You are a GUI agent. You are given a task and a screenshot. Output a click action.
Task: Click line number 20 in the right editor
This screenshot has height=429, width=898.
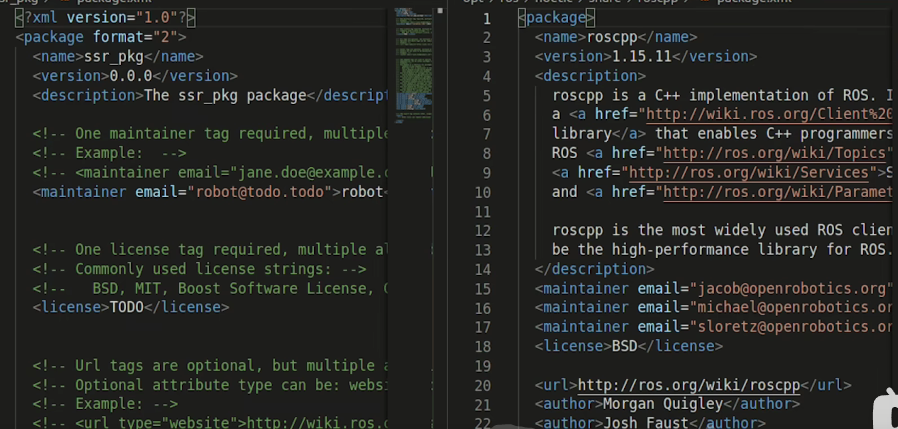coord(483,385)
